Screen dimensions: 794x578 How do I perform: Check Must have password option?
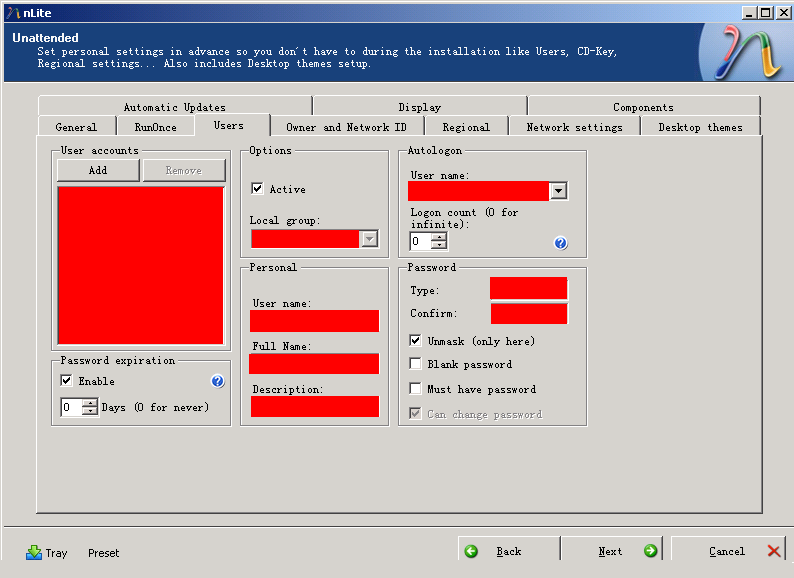[x=416, y=389]
